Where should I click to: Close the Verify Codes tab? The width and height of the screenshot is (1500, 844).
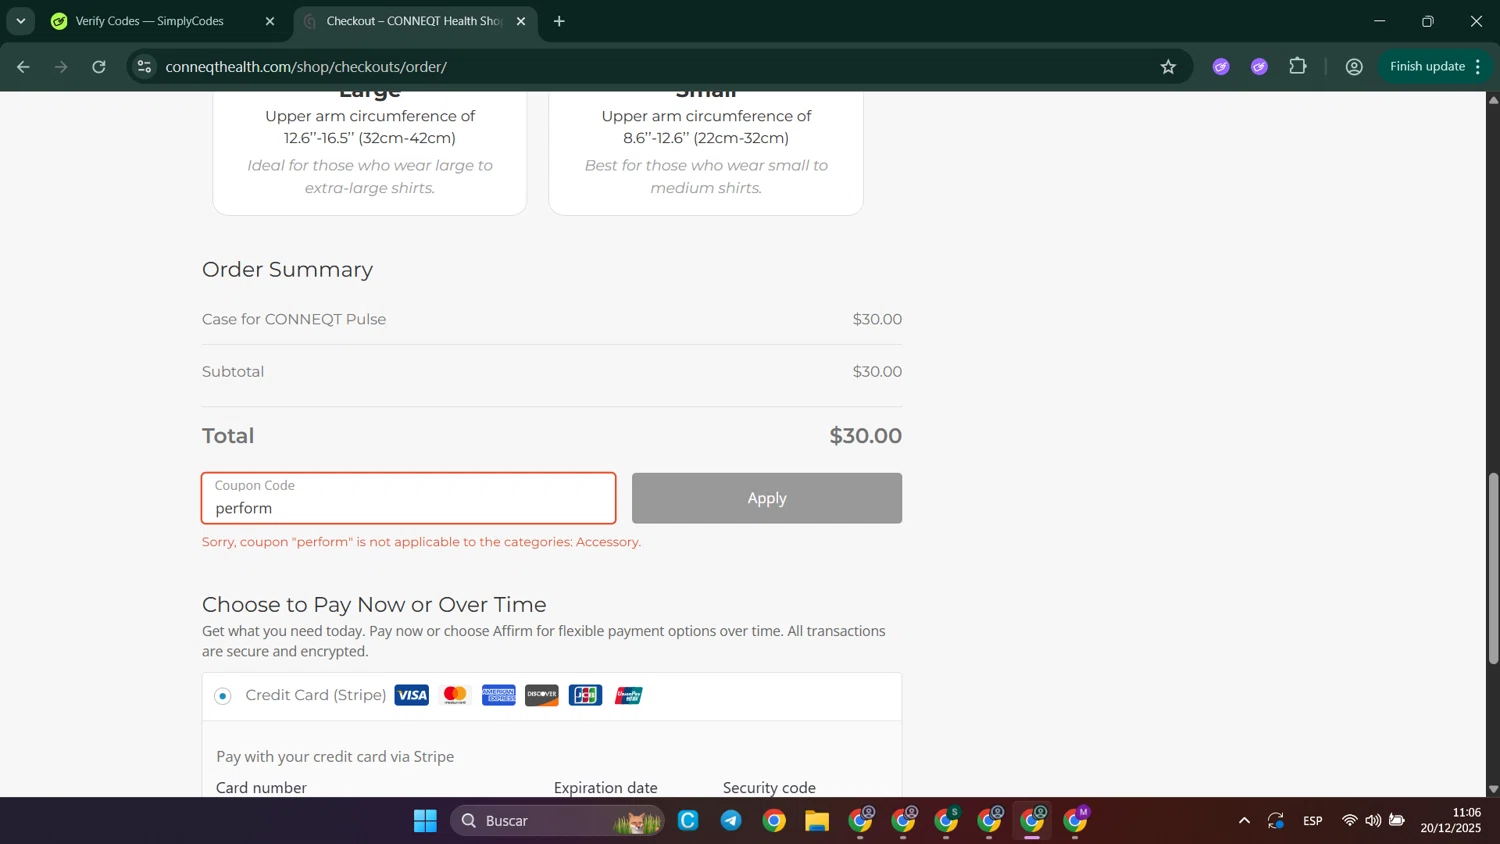(270, 21)
